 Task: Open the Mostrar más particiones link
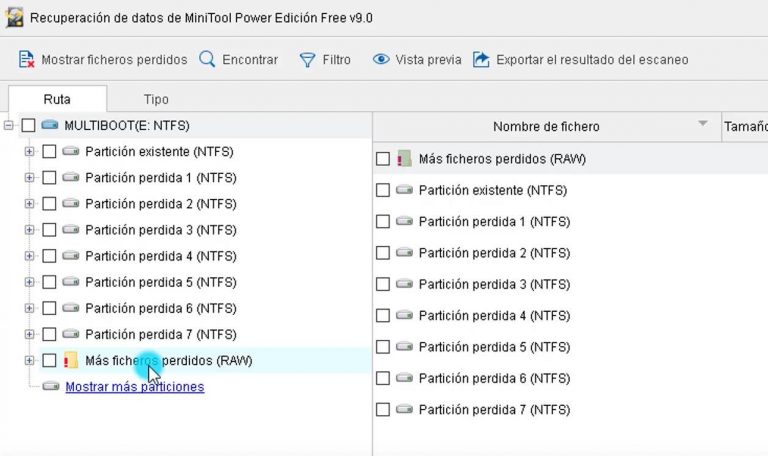(135, 386)
